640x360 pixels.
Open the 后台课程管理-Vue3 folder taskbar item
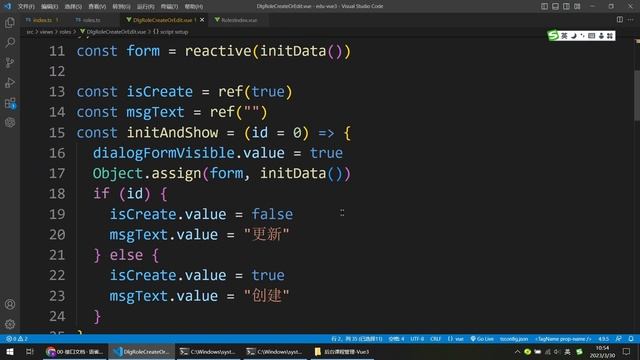pos(342,351)
